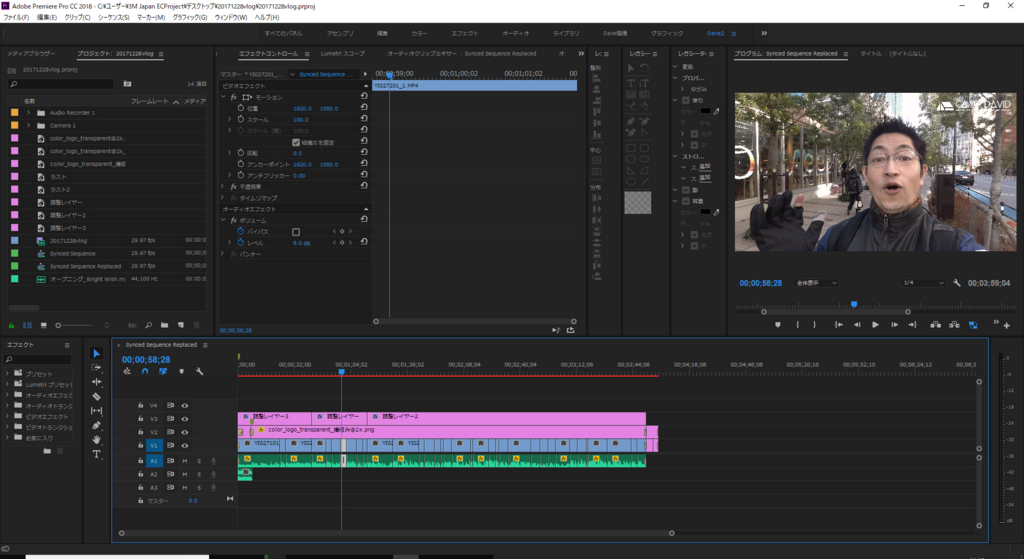Open timeline display settings wrench
The height and width of the screenshot is (559, 1024).
(x=199, y=372)
